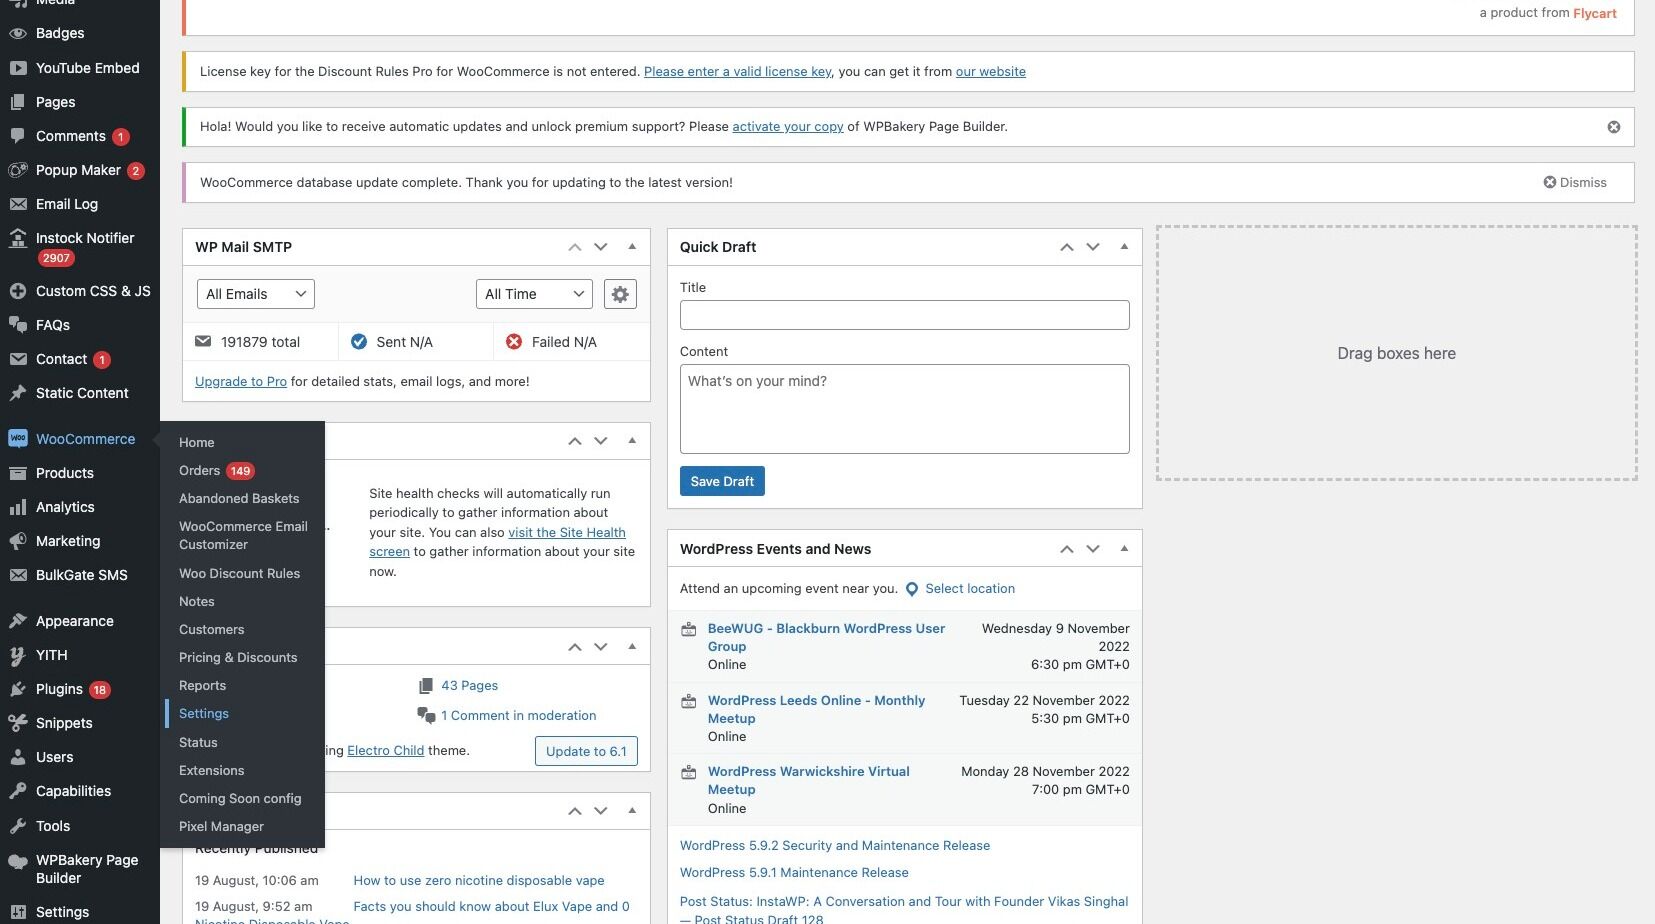The height and width of the screenshot is (924, 1655).
Task: Open the Media library icon
Action: (x=17, y=3)
